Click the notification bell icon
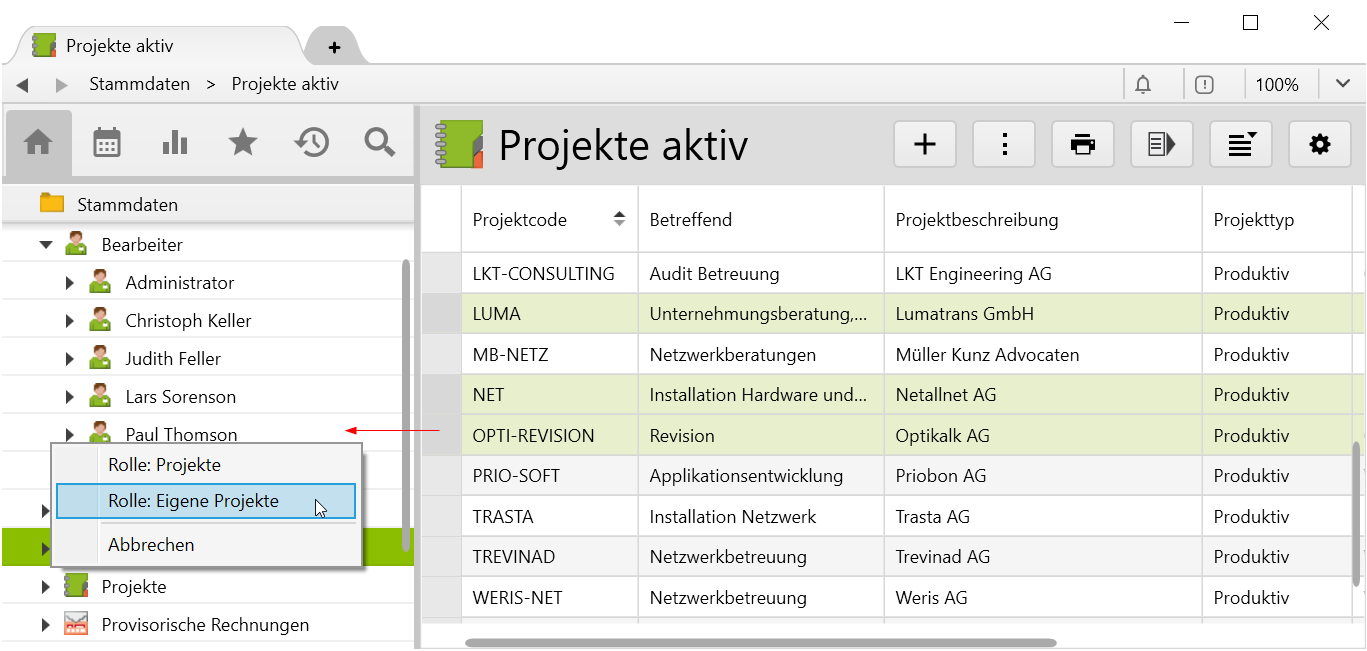Image resolution: width=1367 pixels, height=651 pixels. pos(1143,85)
